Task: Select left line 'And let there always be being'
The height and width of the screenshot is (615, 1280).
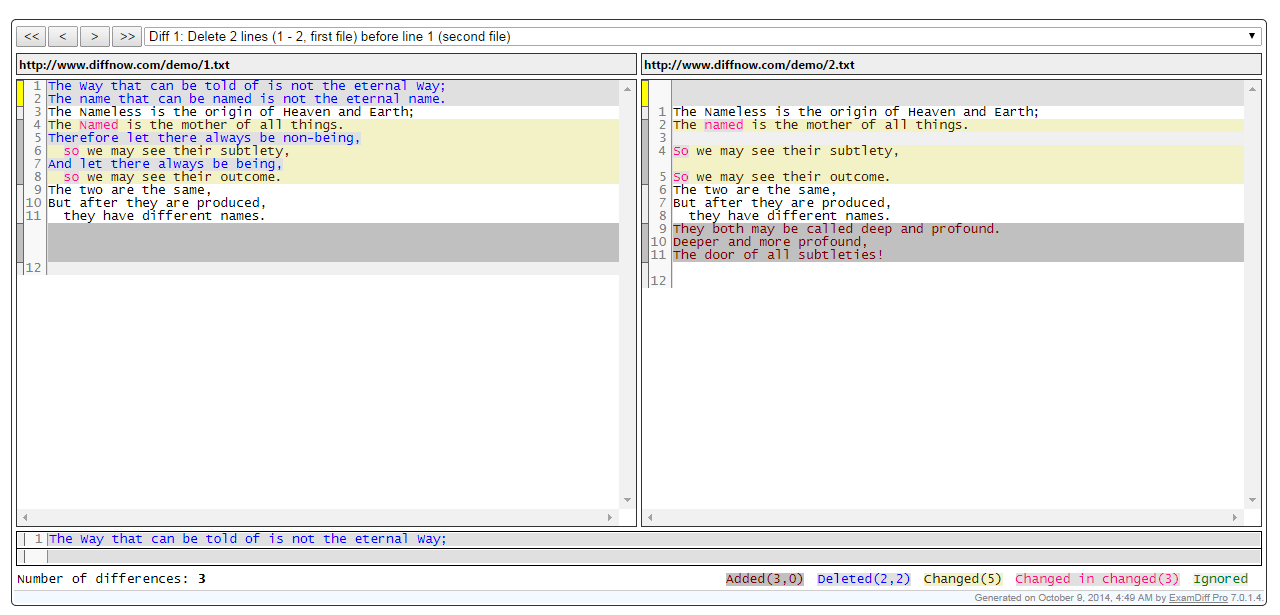Action: coord(165,164)
